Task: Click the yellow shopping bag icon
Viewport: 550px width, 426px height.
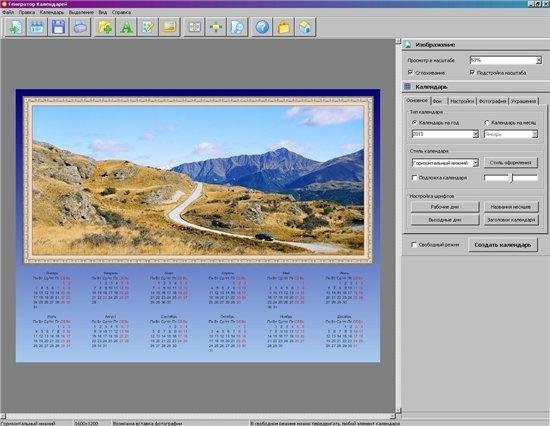Action: click(284, 27)
